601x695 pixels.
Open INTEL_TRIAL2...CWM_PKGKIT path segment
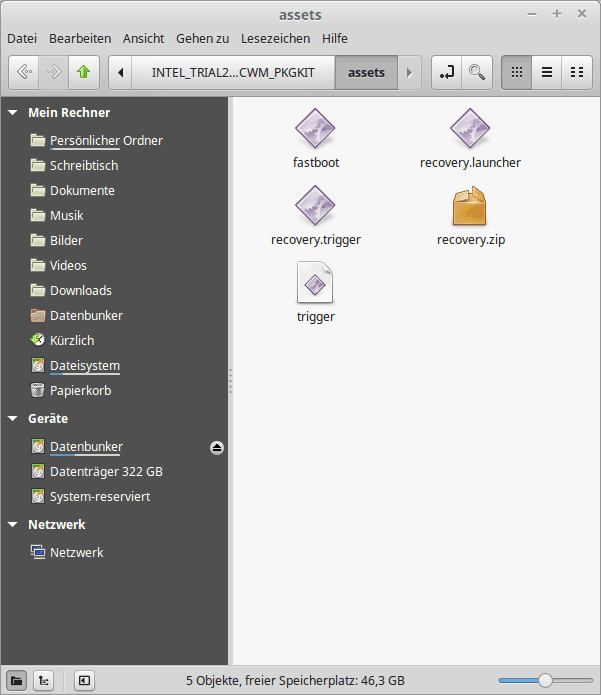click(233, 72)
